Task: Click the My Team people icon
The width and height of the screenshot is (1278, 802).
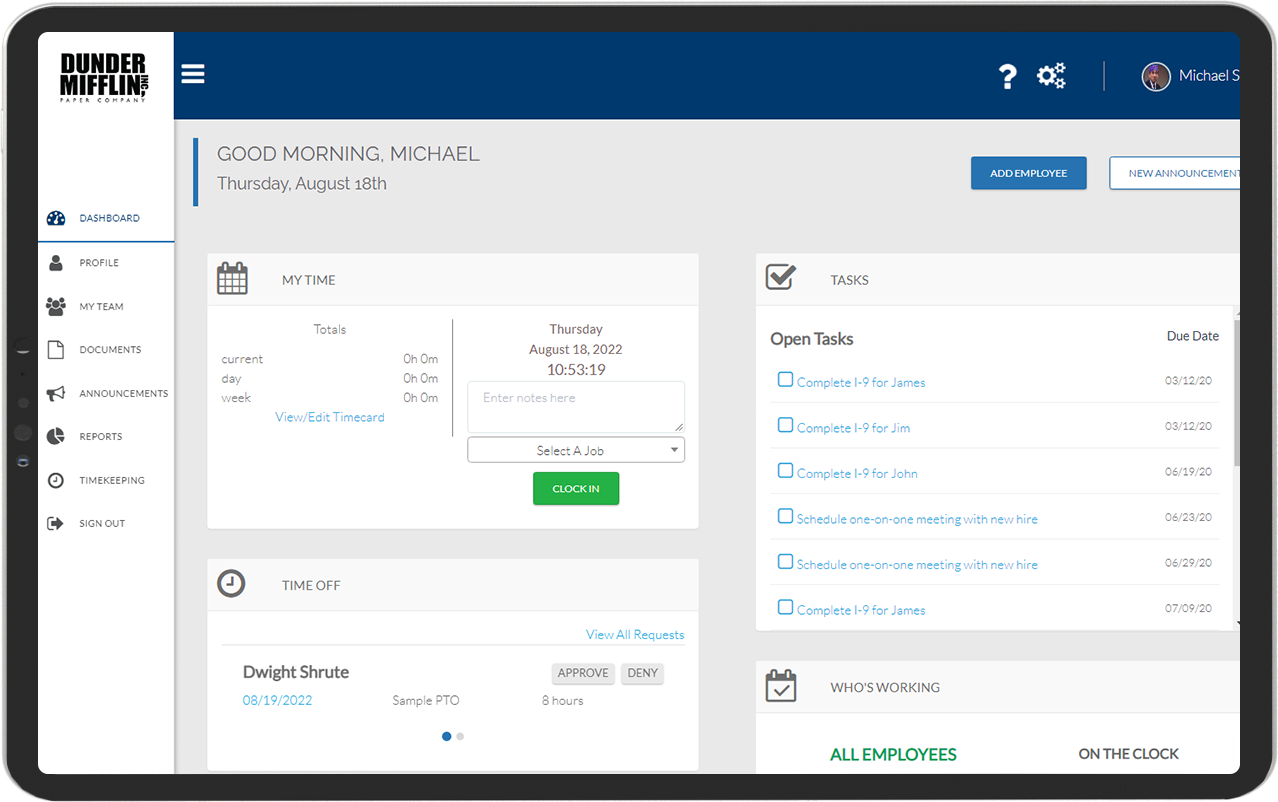Action: click(56, 306)
